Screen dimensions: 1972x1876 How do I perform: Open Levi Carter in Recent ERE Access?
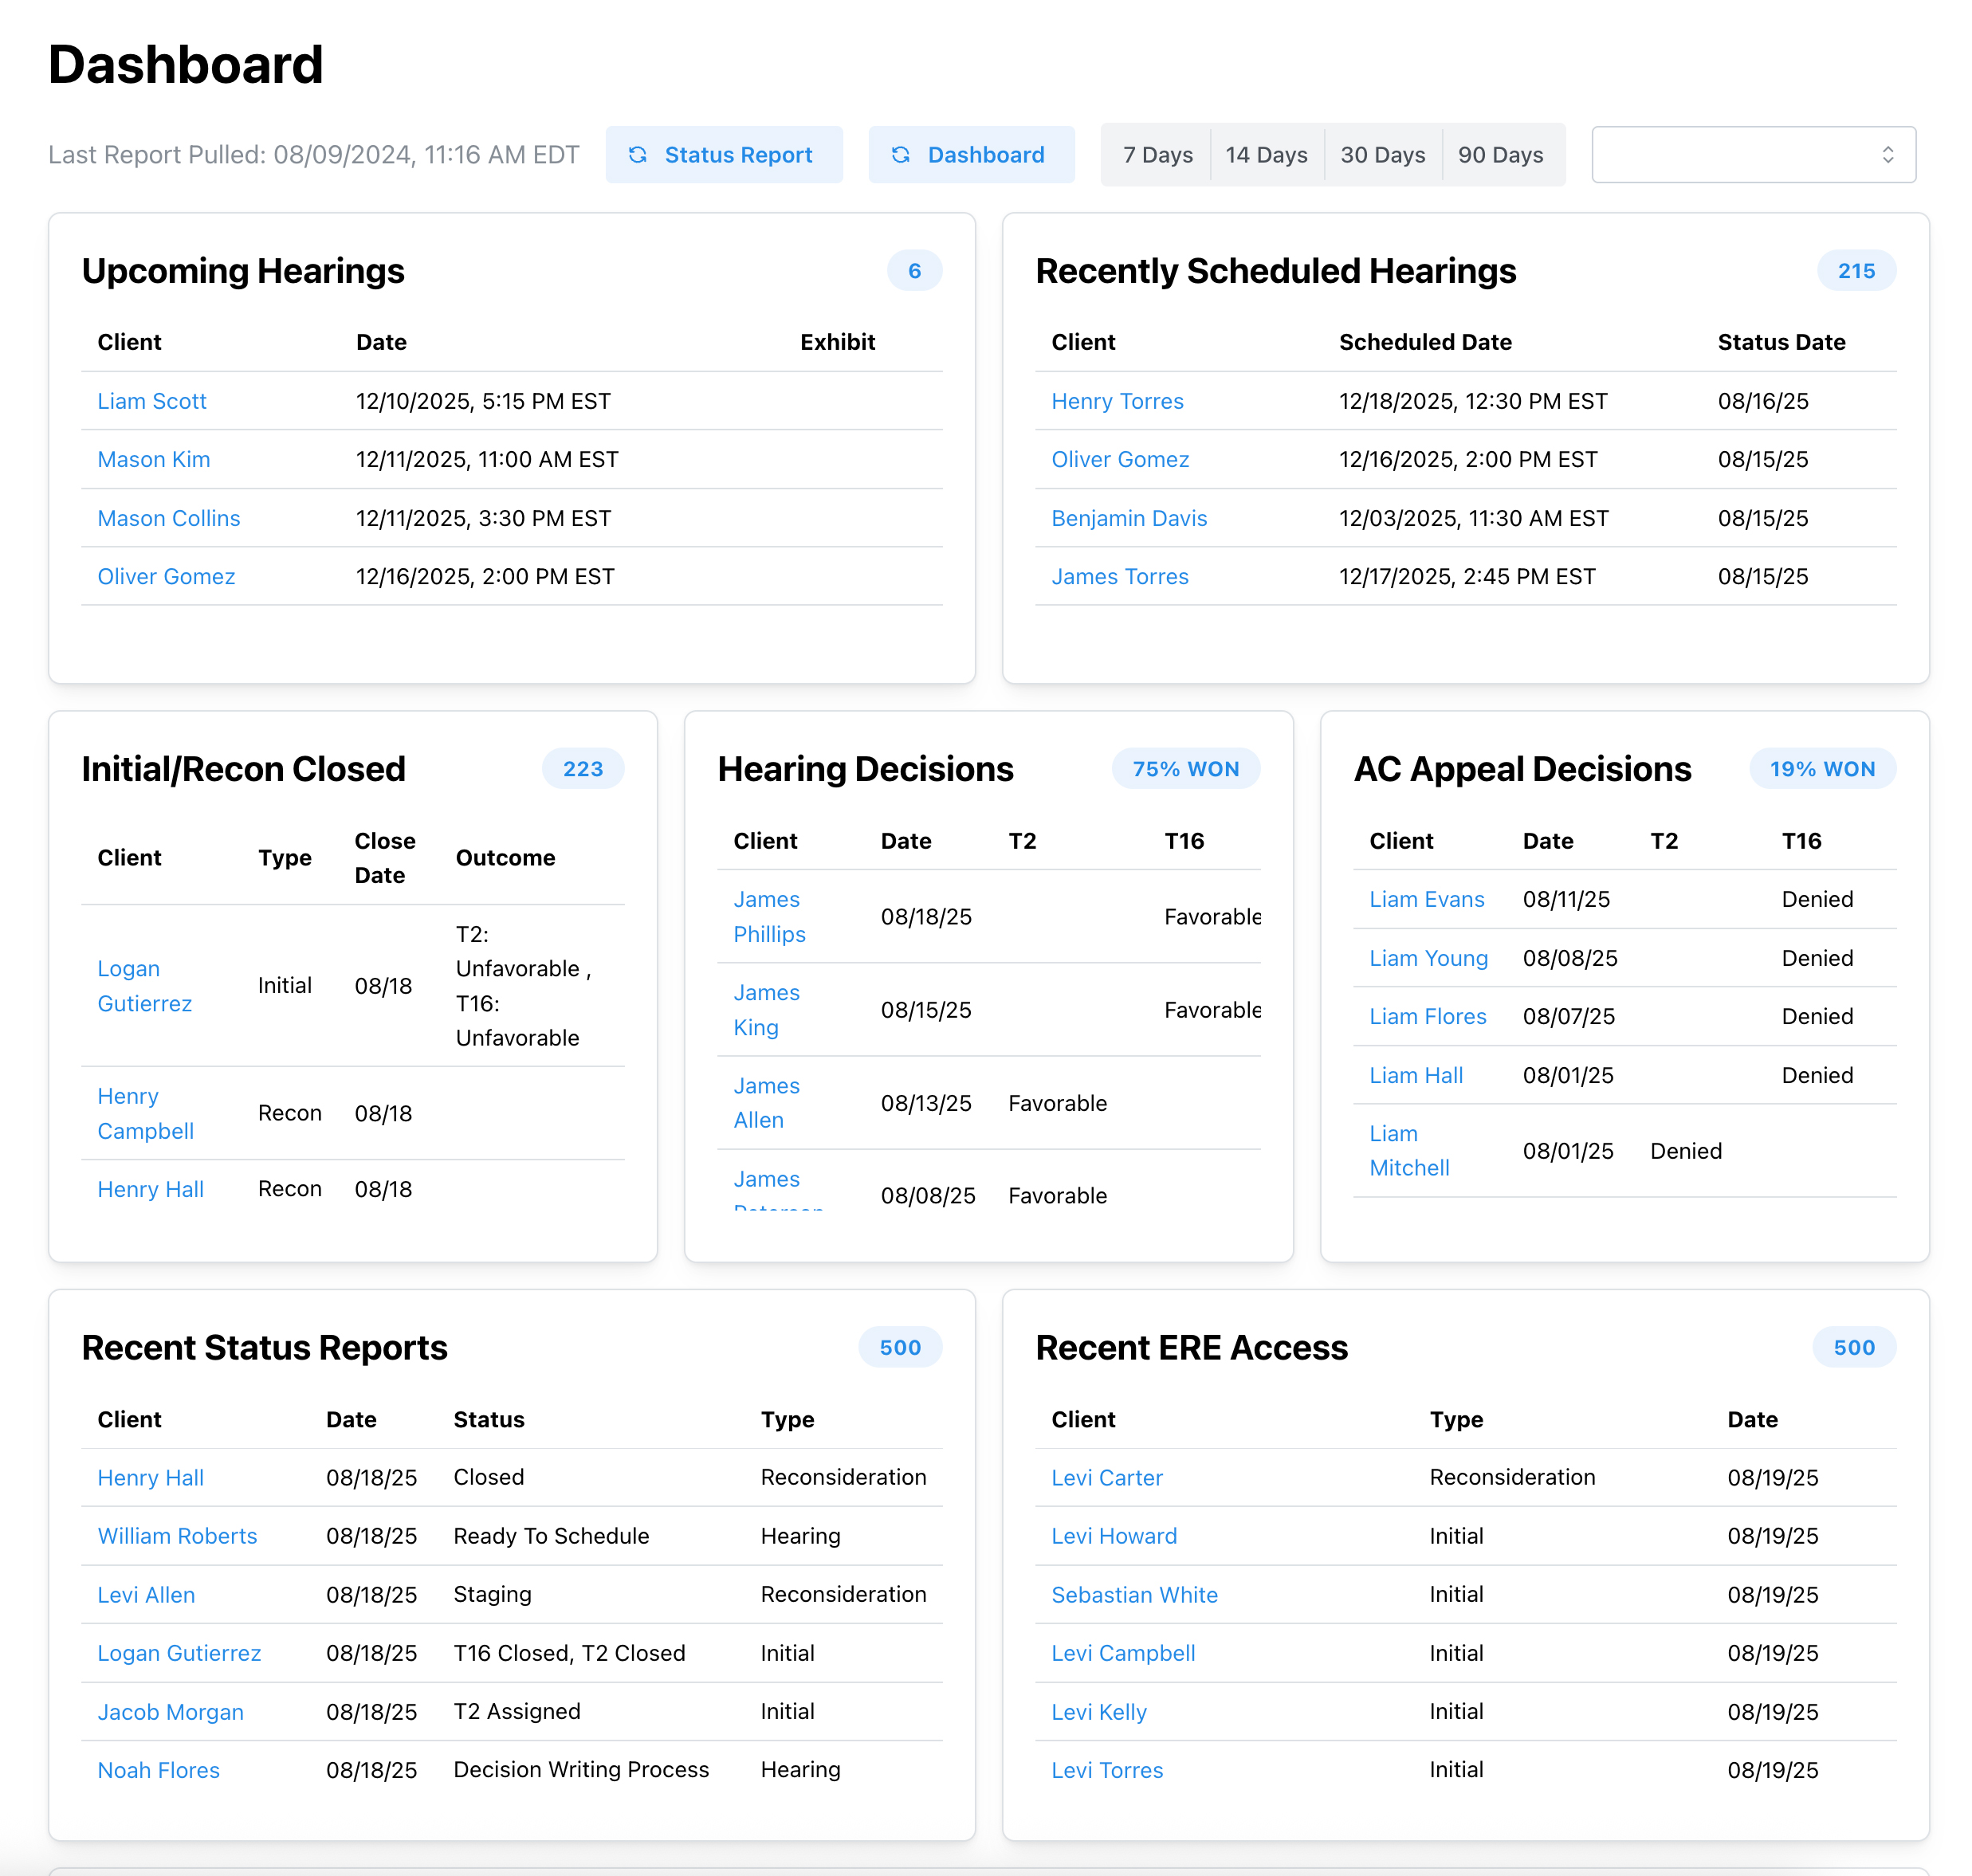(1107, 1477)
